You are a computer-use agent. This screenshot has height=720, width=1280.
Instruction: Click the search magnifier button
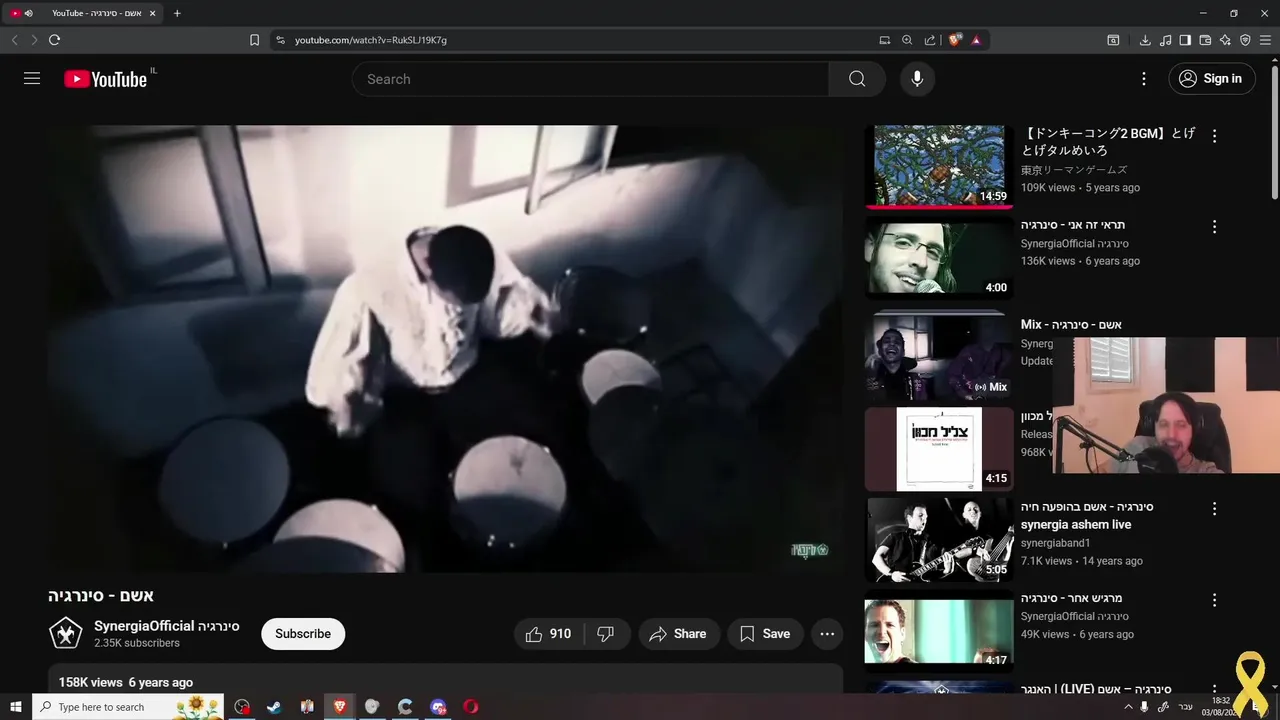(x=857, y=79)
